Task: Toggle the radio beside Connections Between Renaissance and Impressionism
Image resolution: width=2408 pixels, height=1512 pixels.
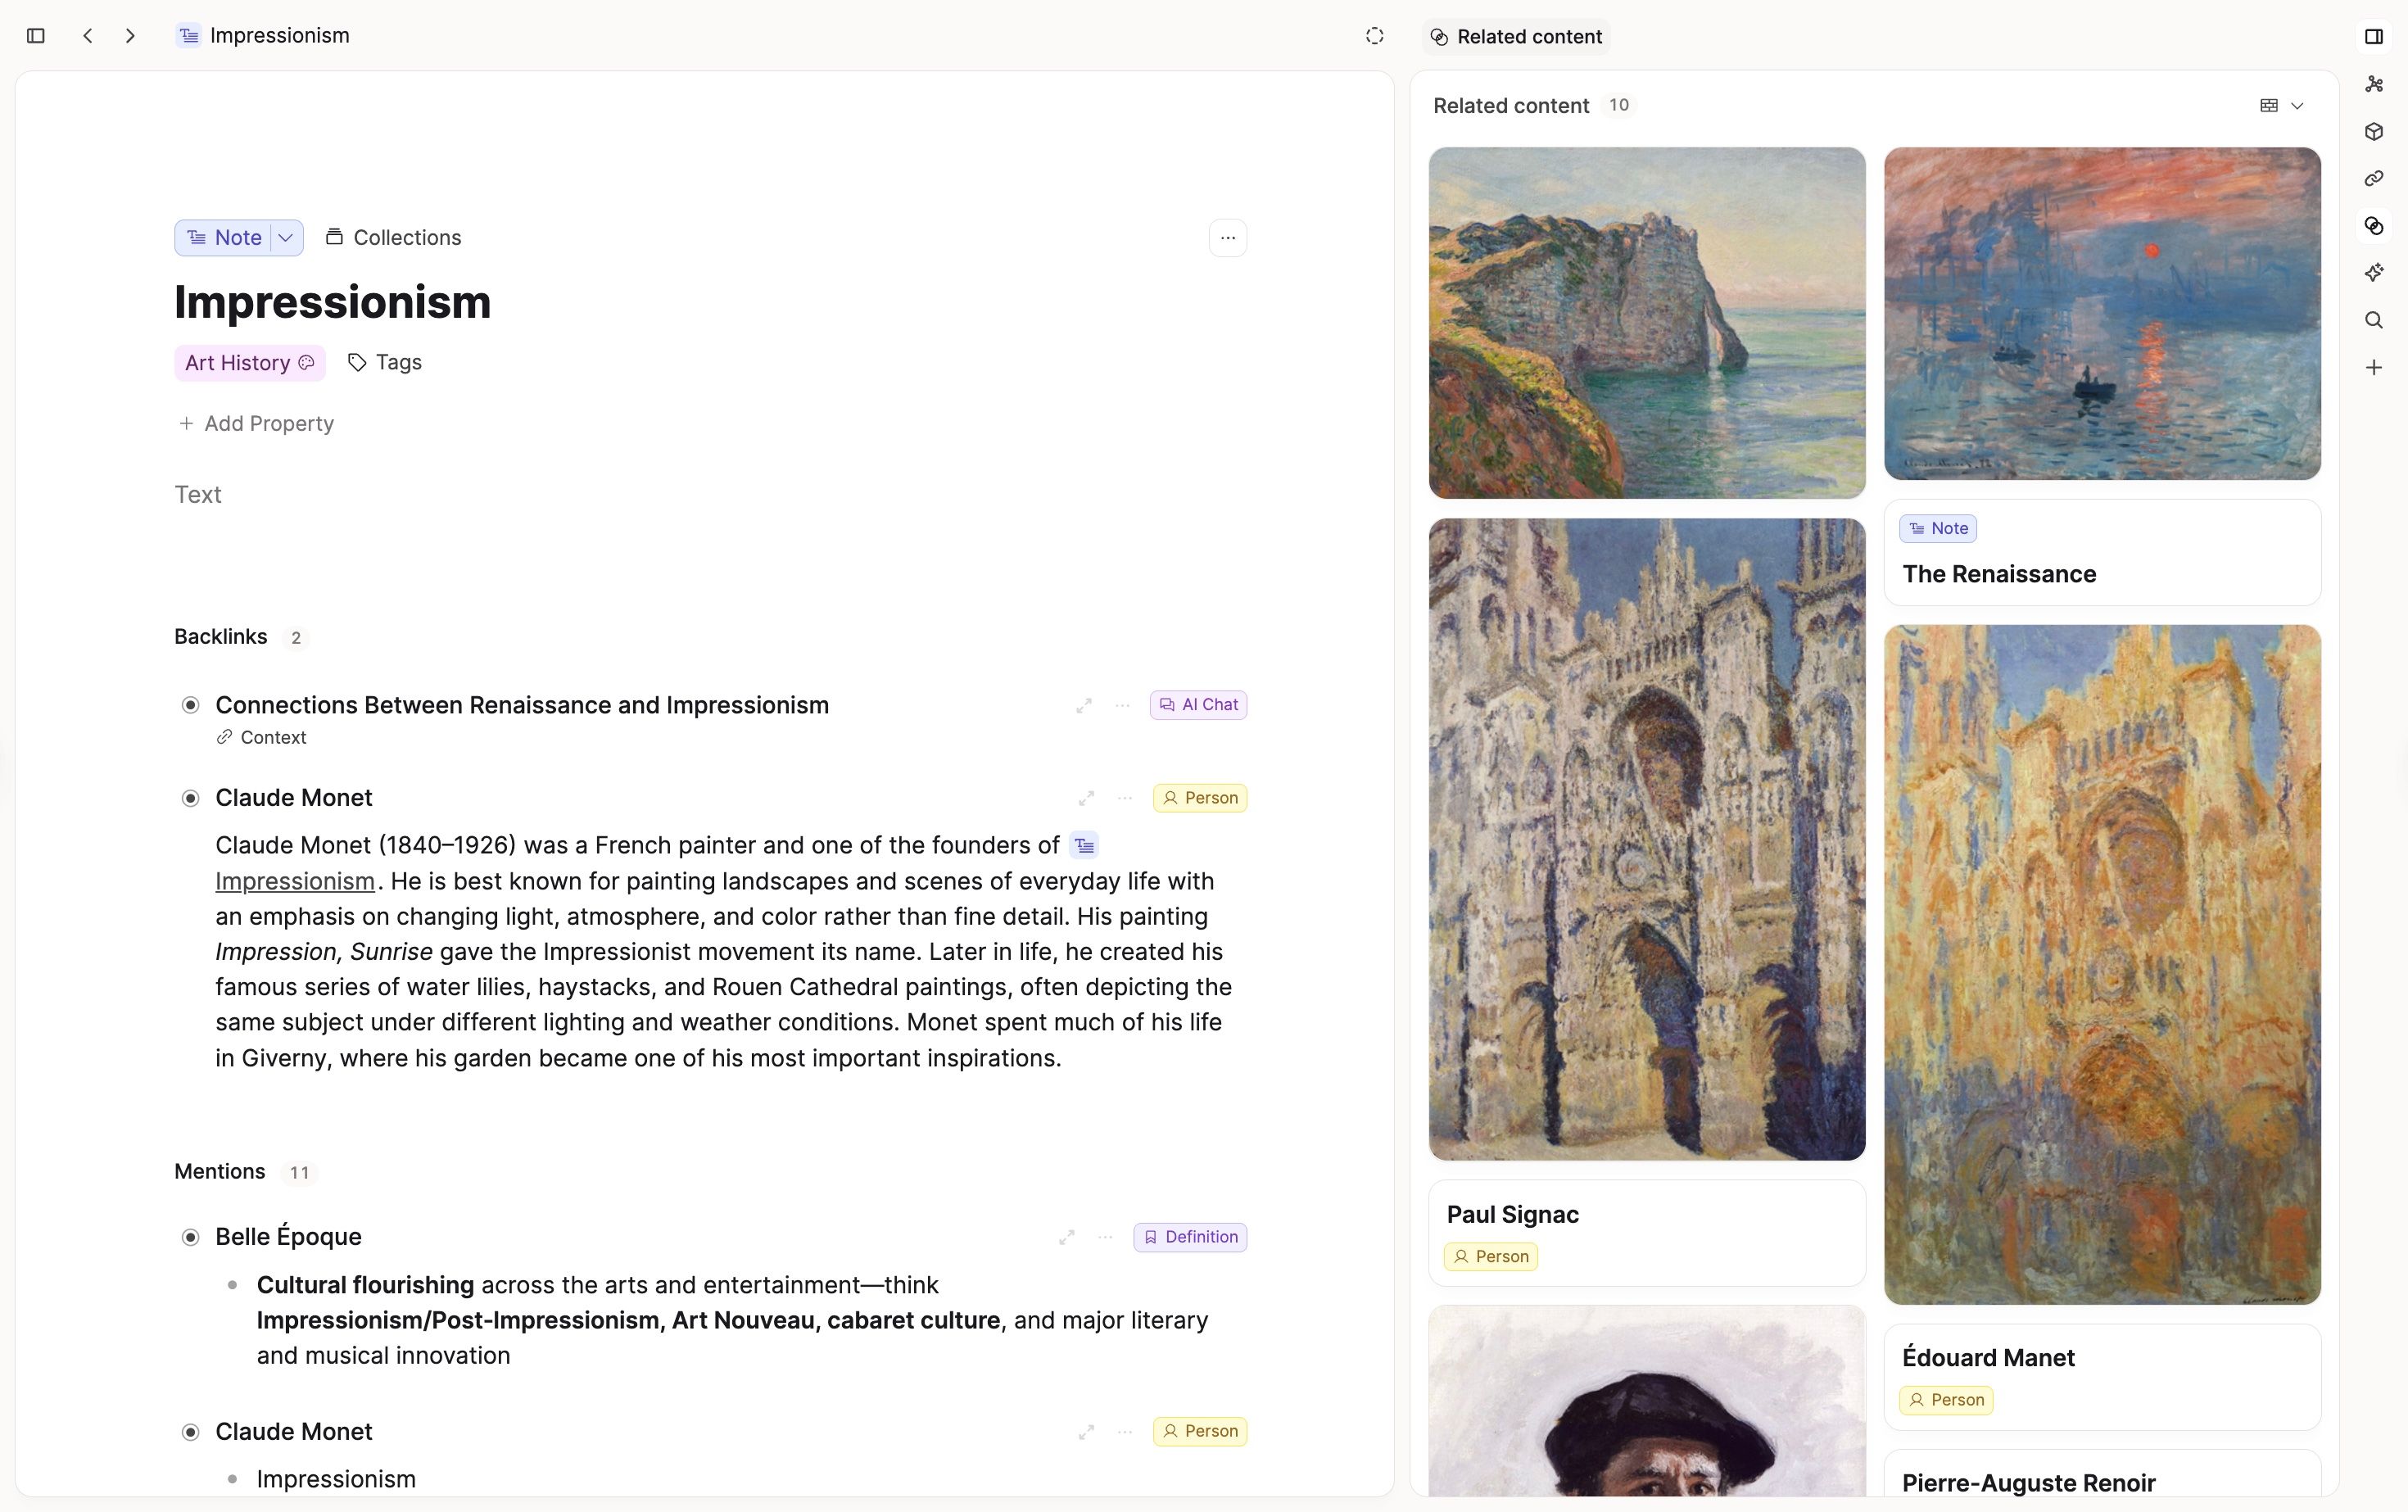Action: coord(190,705)
